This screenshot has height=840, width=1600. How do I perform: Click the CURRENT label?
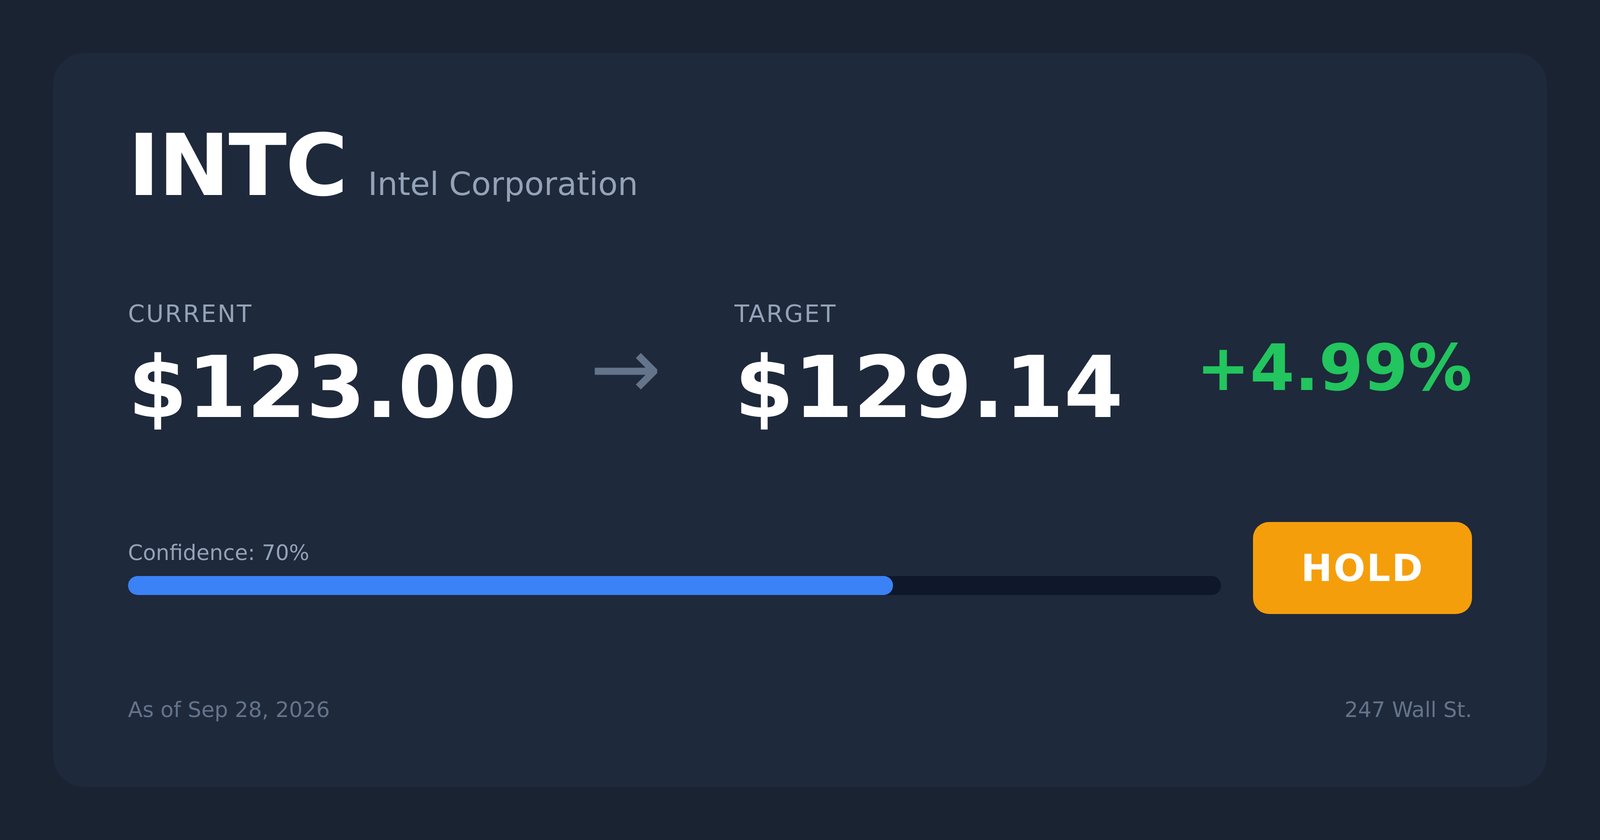(190, 314)
